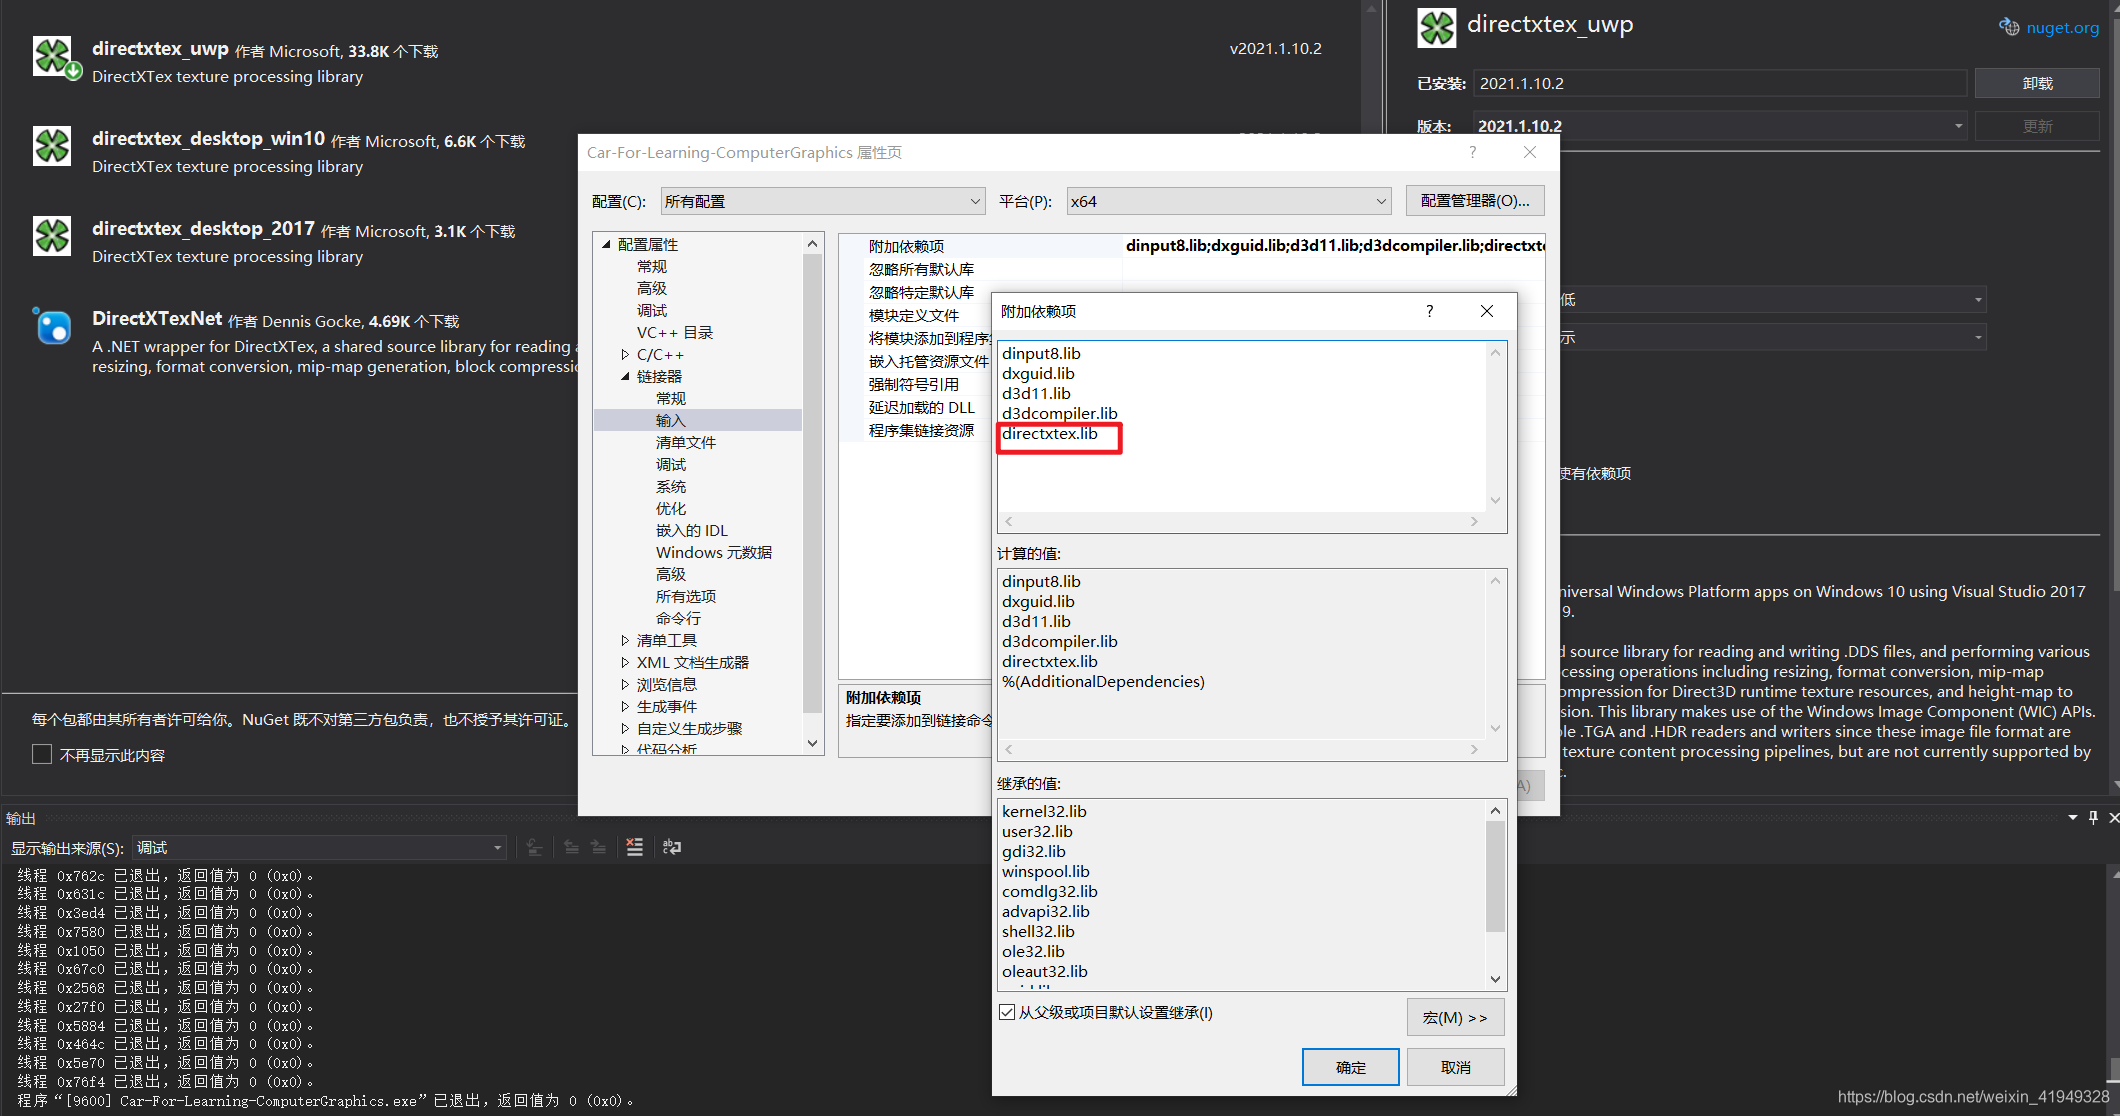Click the clear all output icon
The height and width of the screenshot is (1116, 2120).
tap(634, 847)
